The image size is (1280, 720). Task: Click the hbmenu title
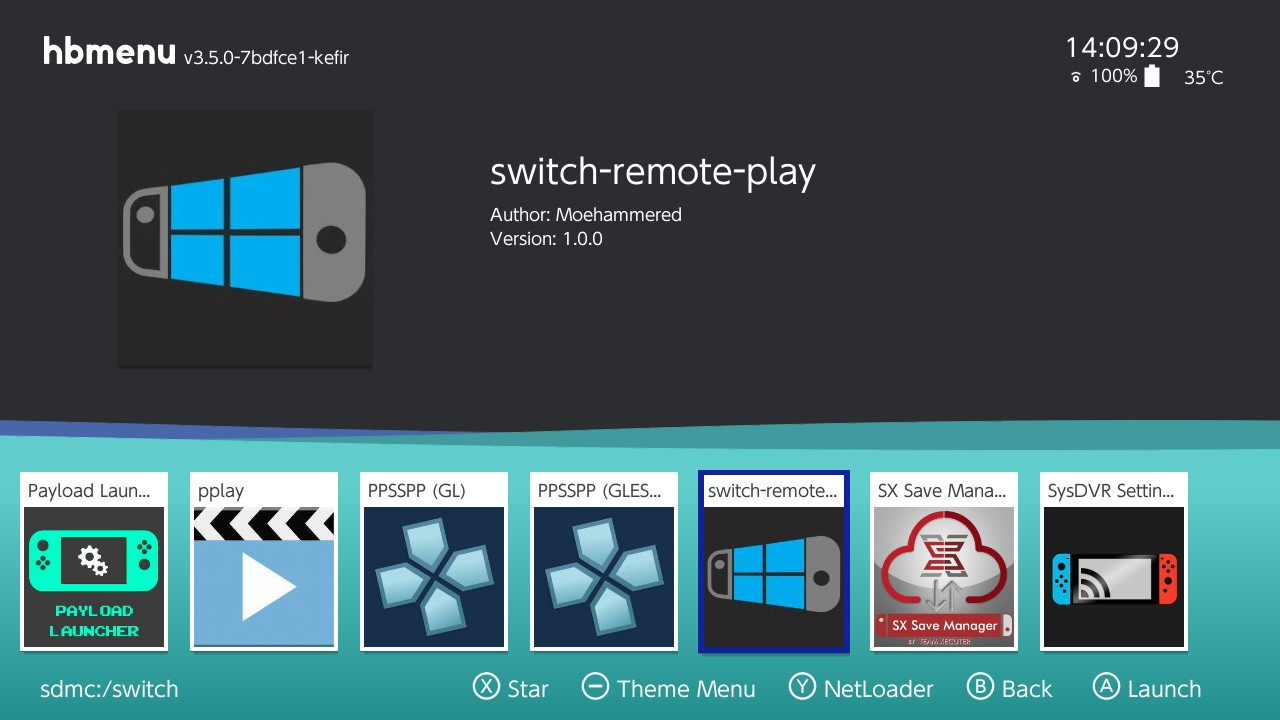pos(109,51)
